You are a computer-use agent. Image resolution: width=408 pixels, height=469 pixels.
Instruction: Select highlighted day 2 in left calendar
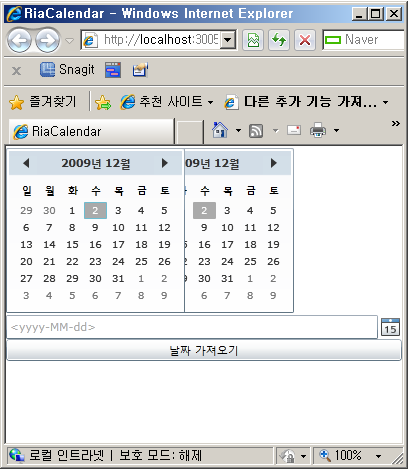click(95, 210)
